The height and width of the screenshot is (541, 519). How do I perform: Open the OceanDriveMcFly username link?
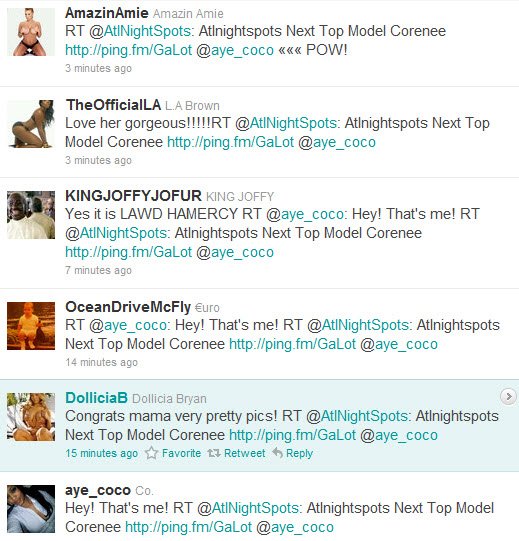pyautogui.click(x=128, y=307)
